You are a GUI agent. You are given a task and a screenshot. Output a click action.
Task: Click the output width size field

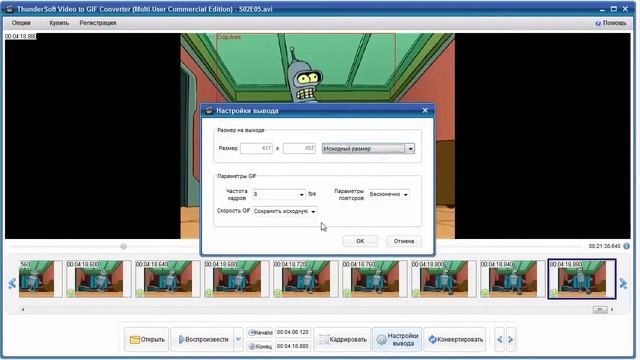[256, 148]
